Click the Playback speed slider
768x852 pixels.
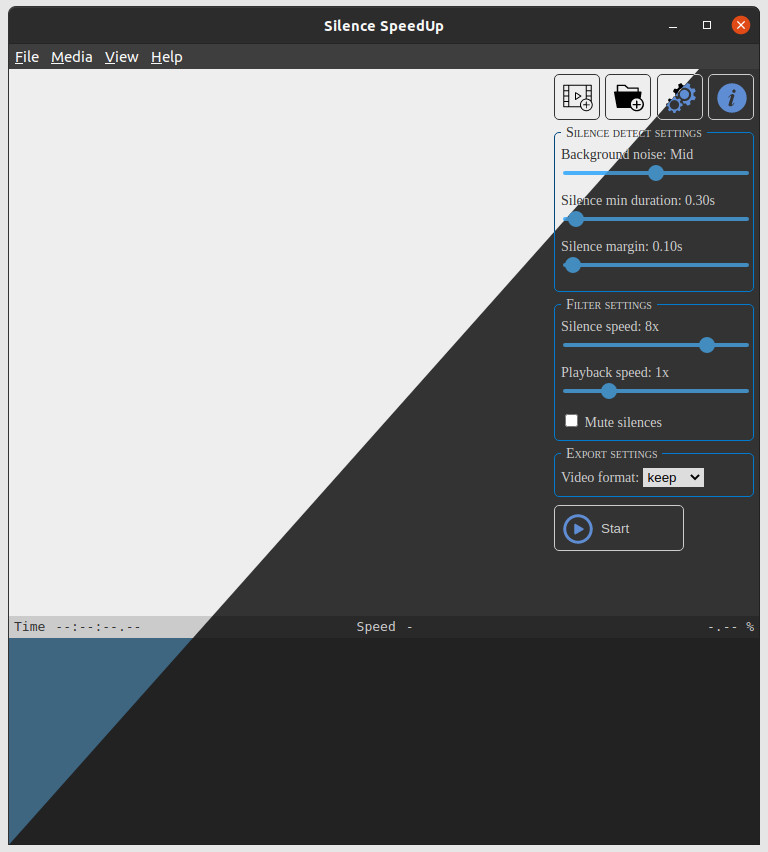[x=655, y=391]
